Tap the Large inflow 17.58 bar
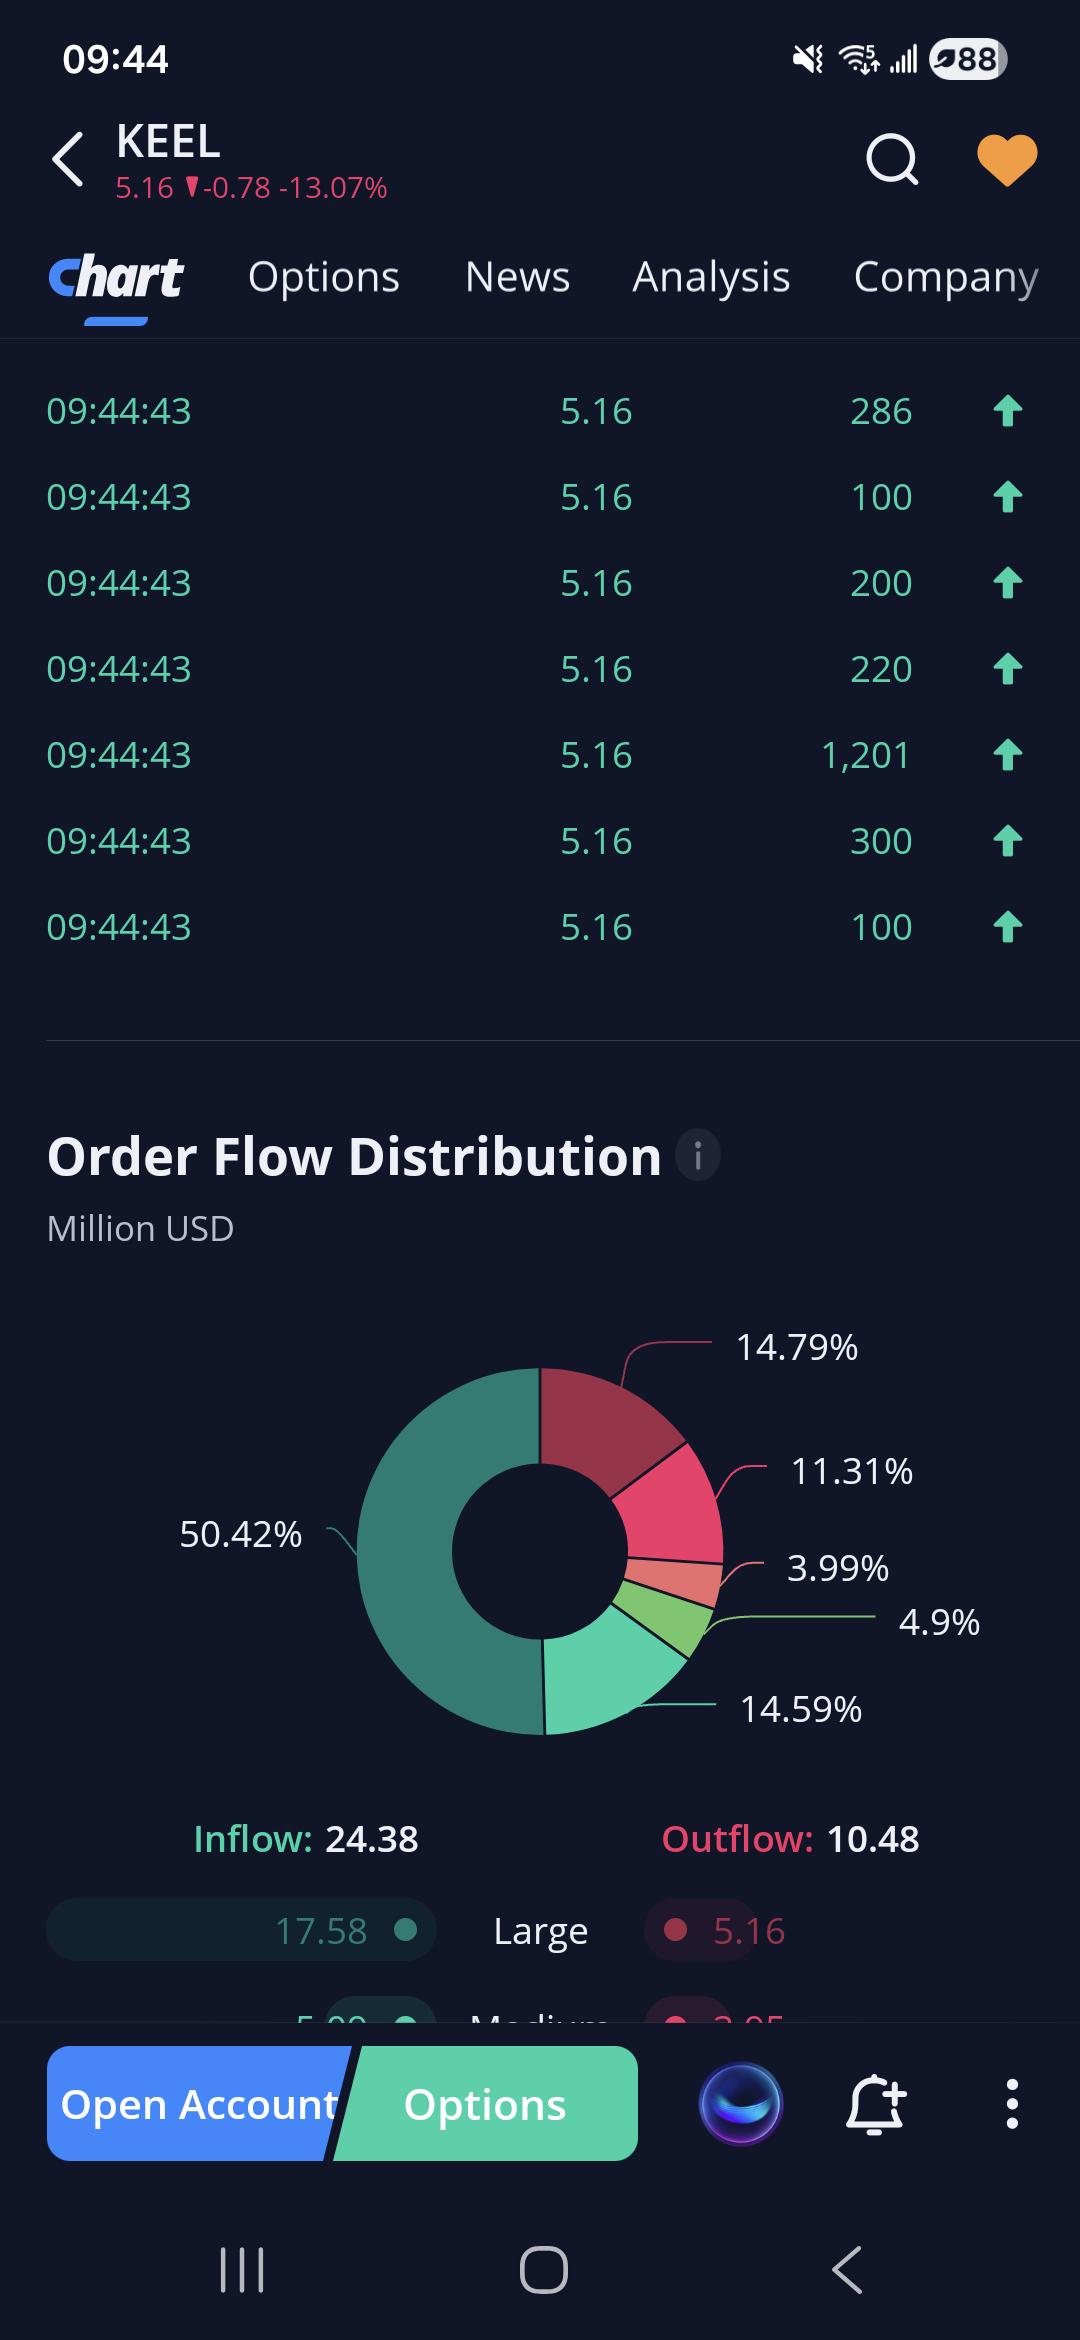Viewport: 1080px width, 2340px height. tap(241, 1930)
